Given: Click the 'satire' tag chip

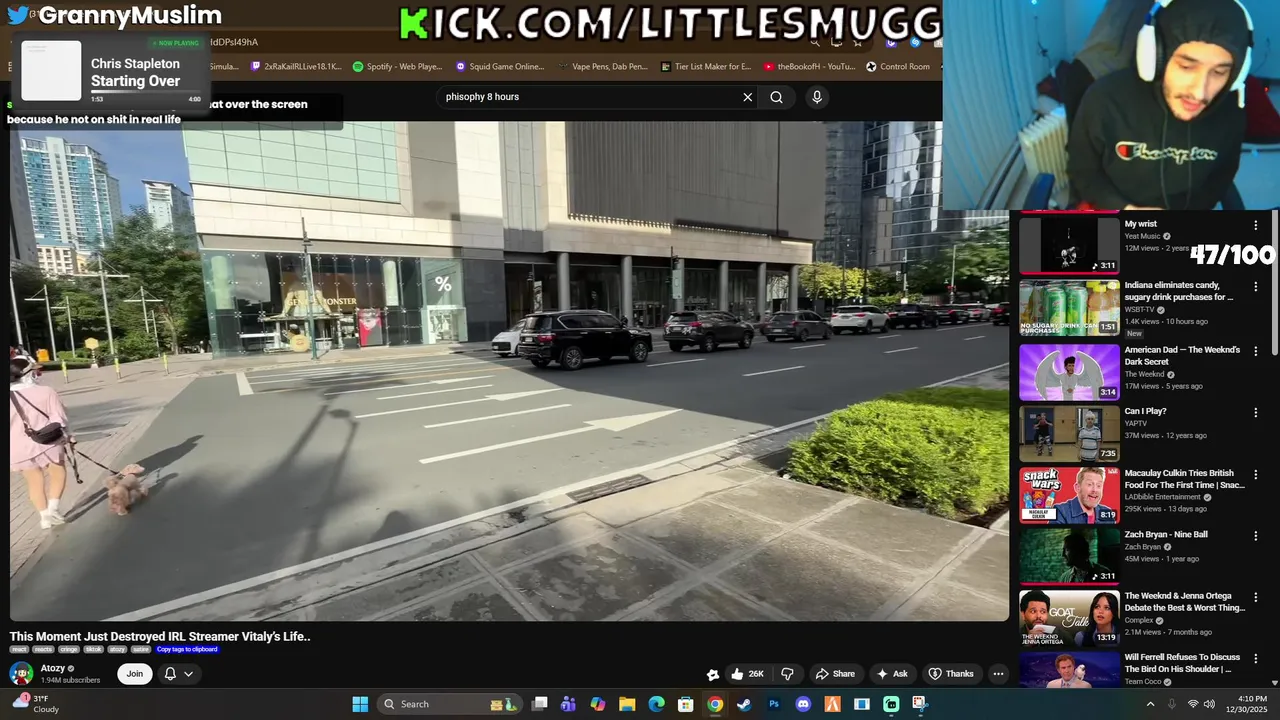Looking at the screenshot, I should [141, 649].
